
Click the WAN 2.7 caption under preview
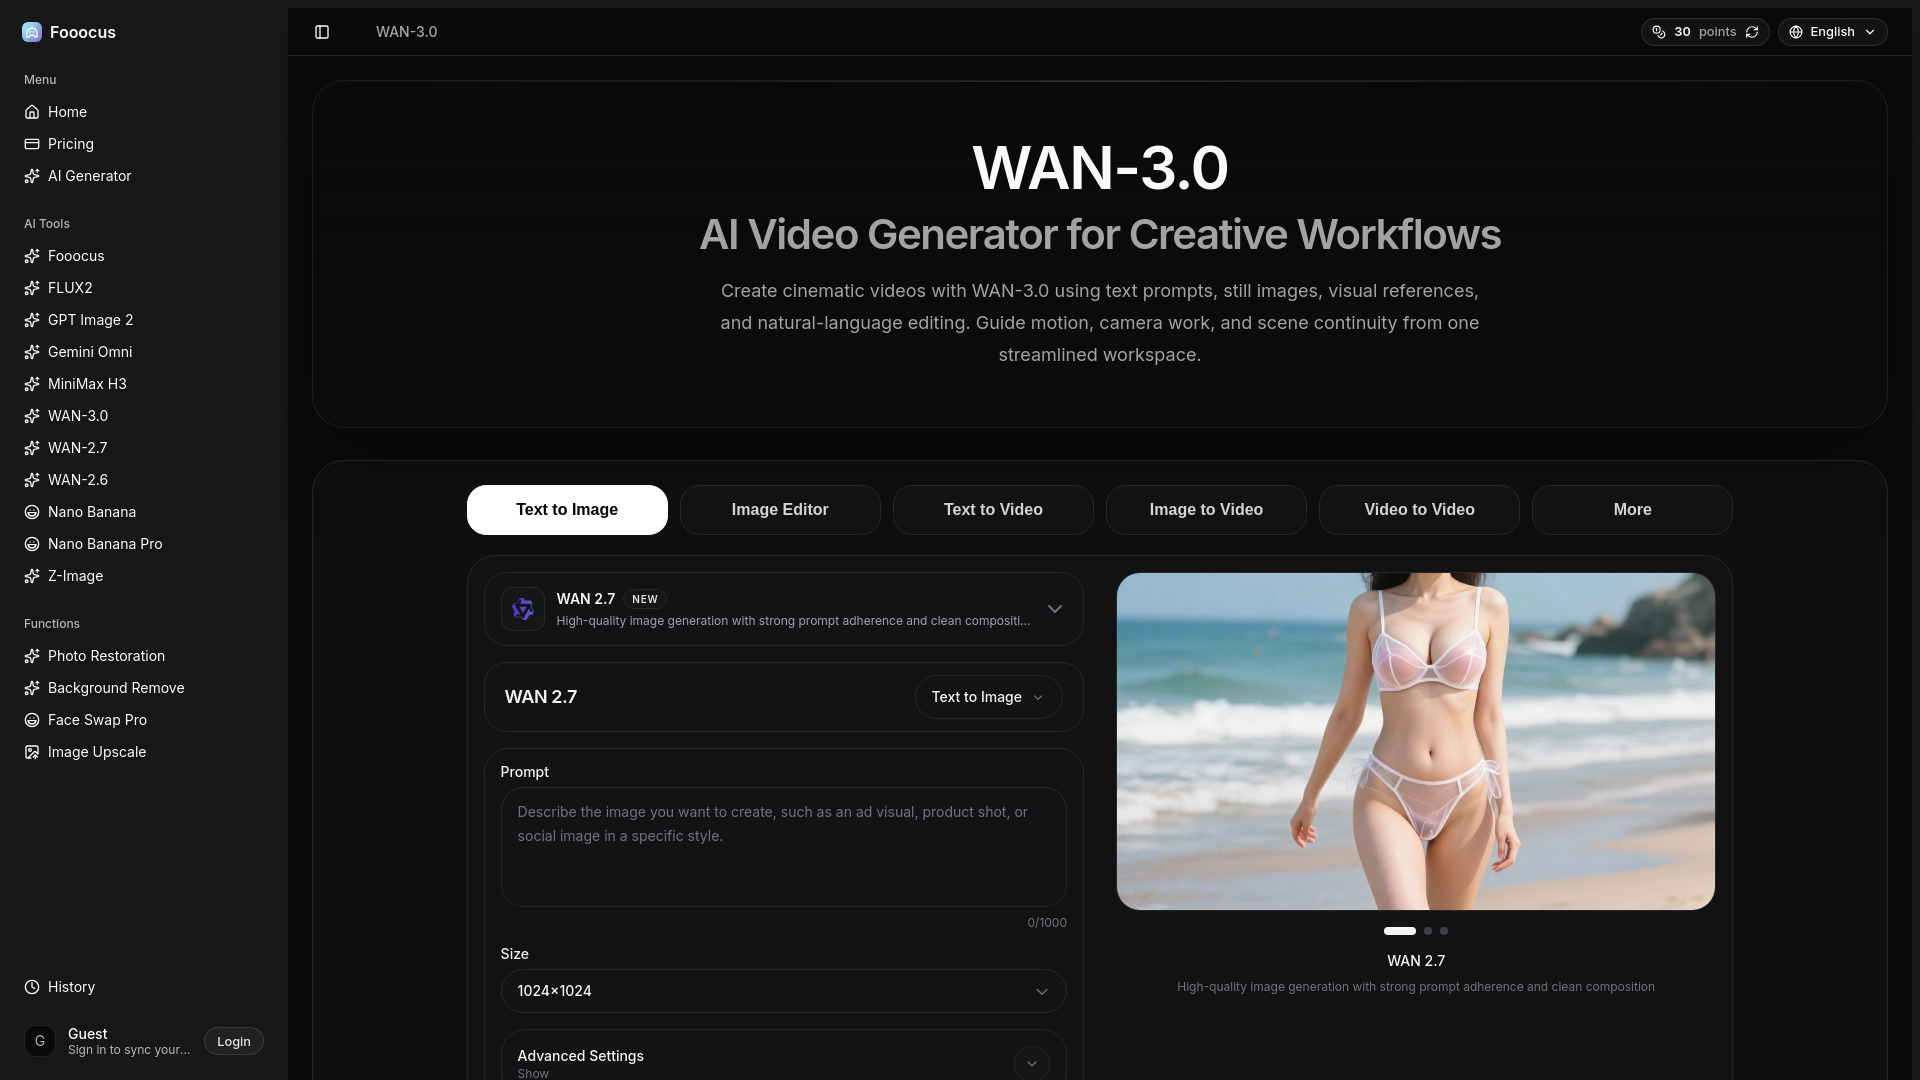coord(1416,961)
